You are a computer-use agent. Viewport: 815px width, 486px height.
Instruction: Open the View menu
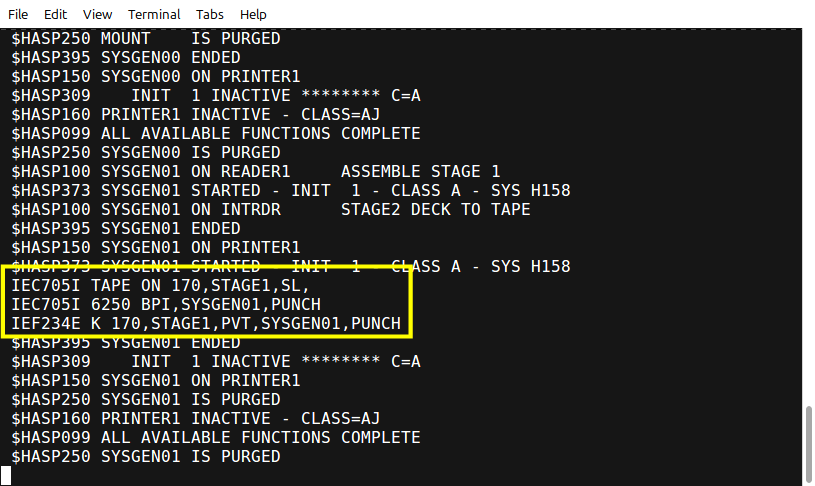(x=97, y=14)
